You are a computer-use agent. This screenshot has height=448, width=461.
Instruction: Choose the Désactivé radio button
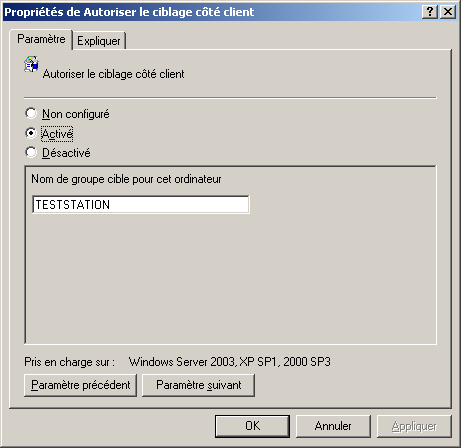[31, 152]
